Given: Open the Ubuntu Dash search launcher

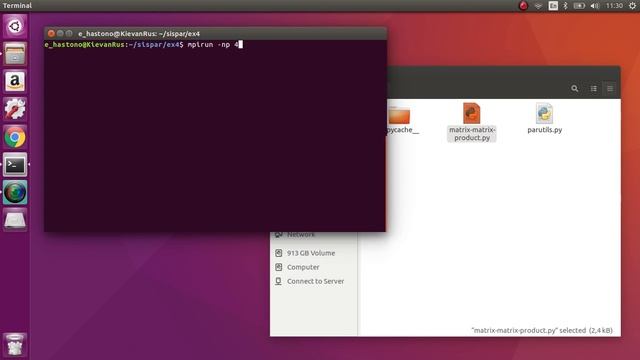Looking at the screenshot, I should click(x=15, y=26).
